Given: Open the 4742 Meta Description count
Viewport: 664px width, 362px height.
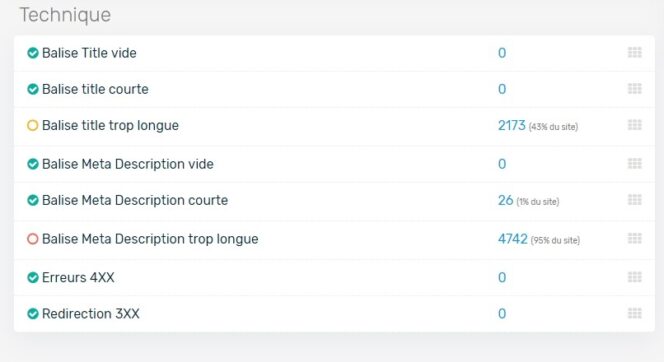Looking at the screenshot, I should click(512, 239).
